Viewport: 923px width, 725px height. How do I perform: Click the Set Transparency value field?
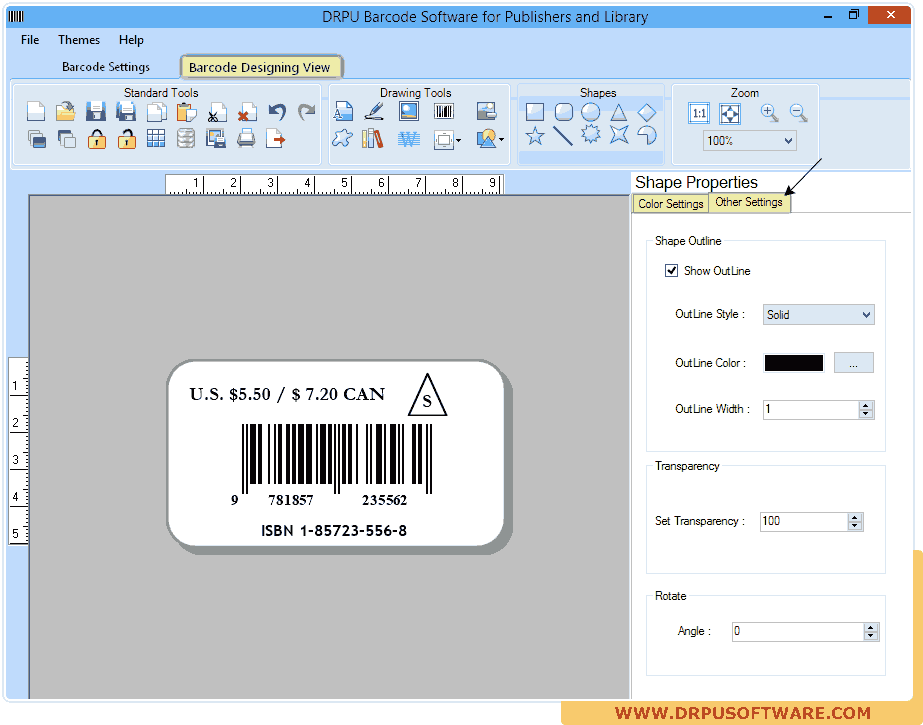click(804, 521)
